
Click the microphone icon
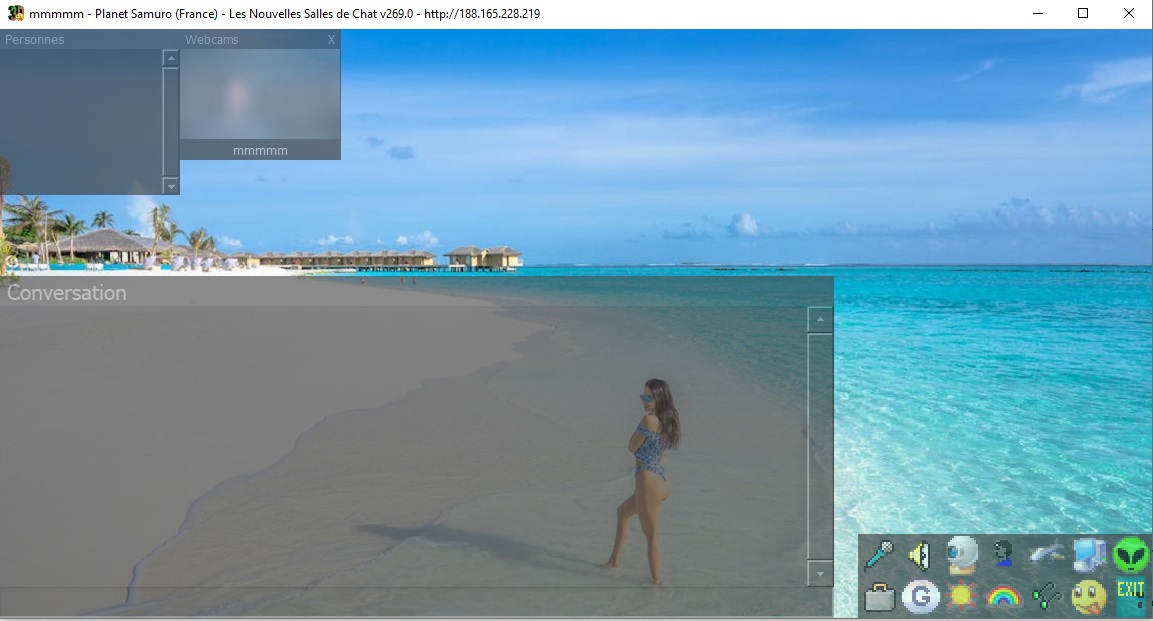tap(878, 554)
